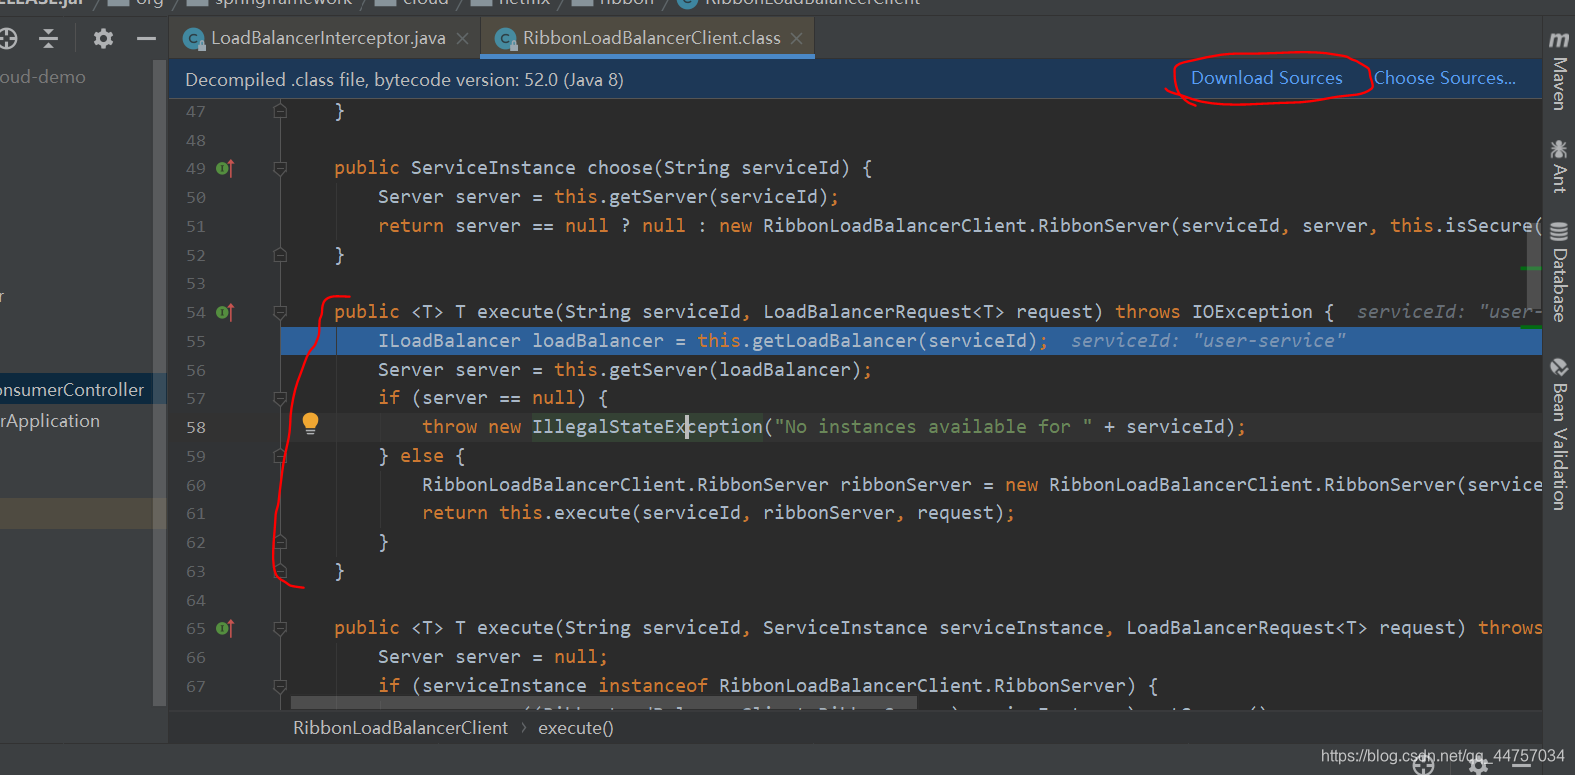Click the yellow intention lightbulb on line 58
The image size is (1575, 775).
[310, 423]
